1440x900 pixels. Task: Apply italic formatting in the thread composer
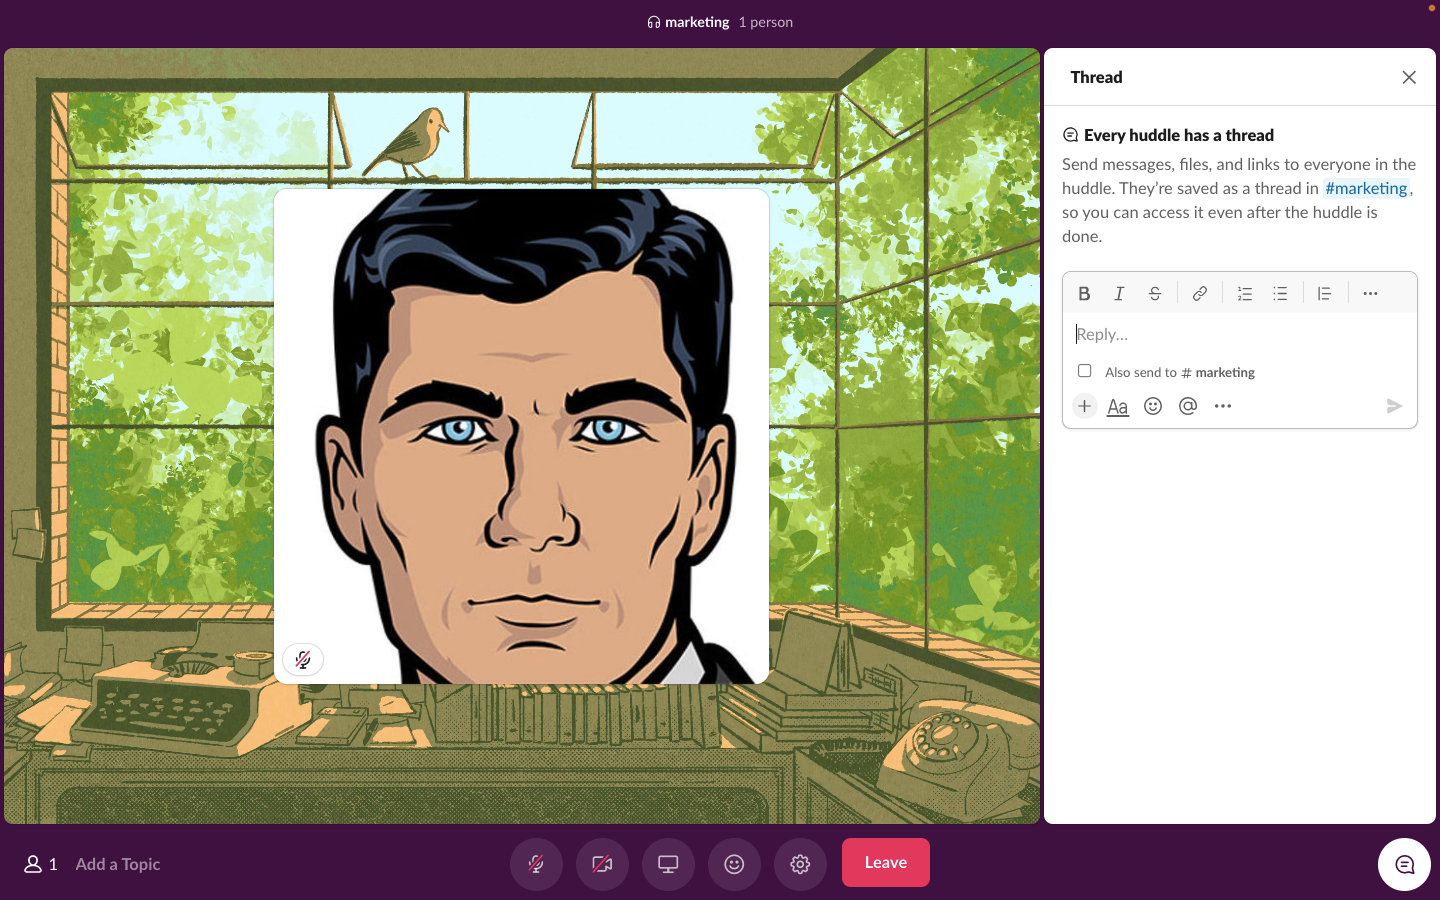click(1119, 293)
